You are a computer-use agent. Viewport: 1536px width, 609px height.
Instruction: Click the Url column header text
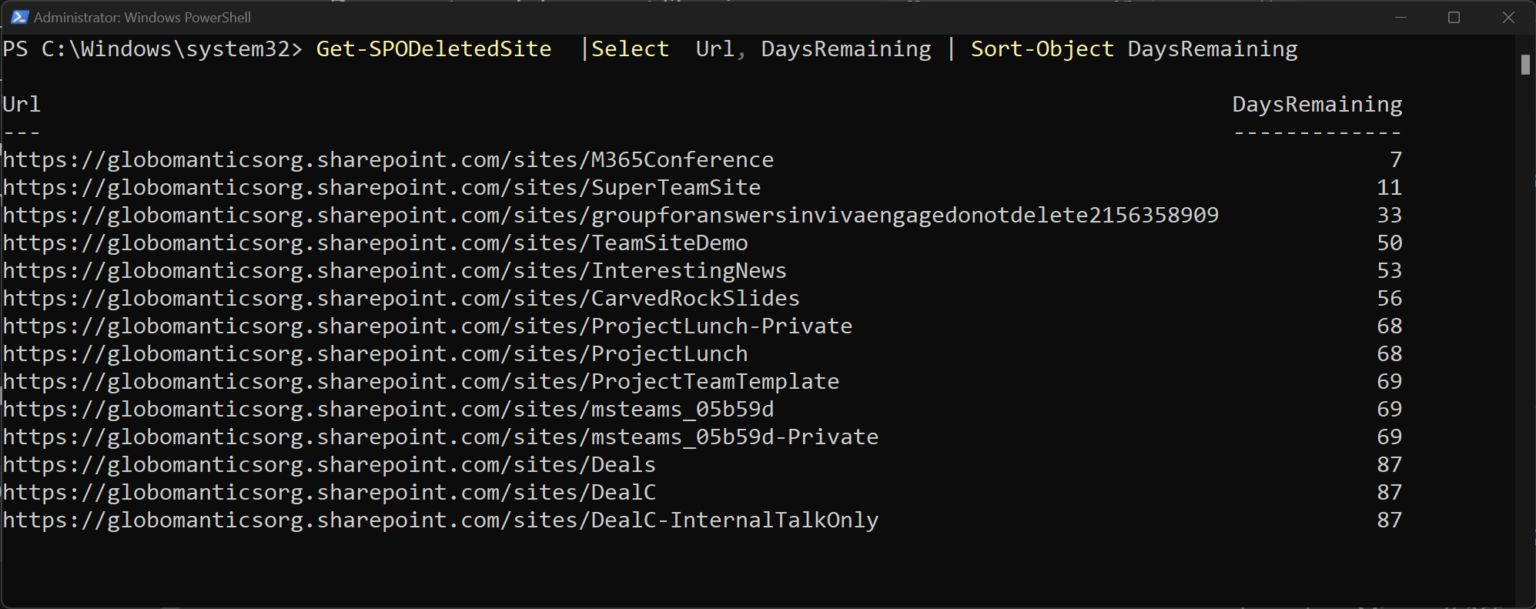pos(21,104)
